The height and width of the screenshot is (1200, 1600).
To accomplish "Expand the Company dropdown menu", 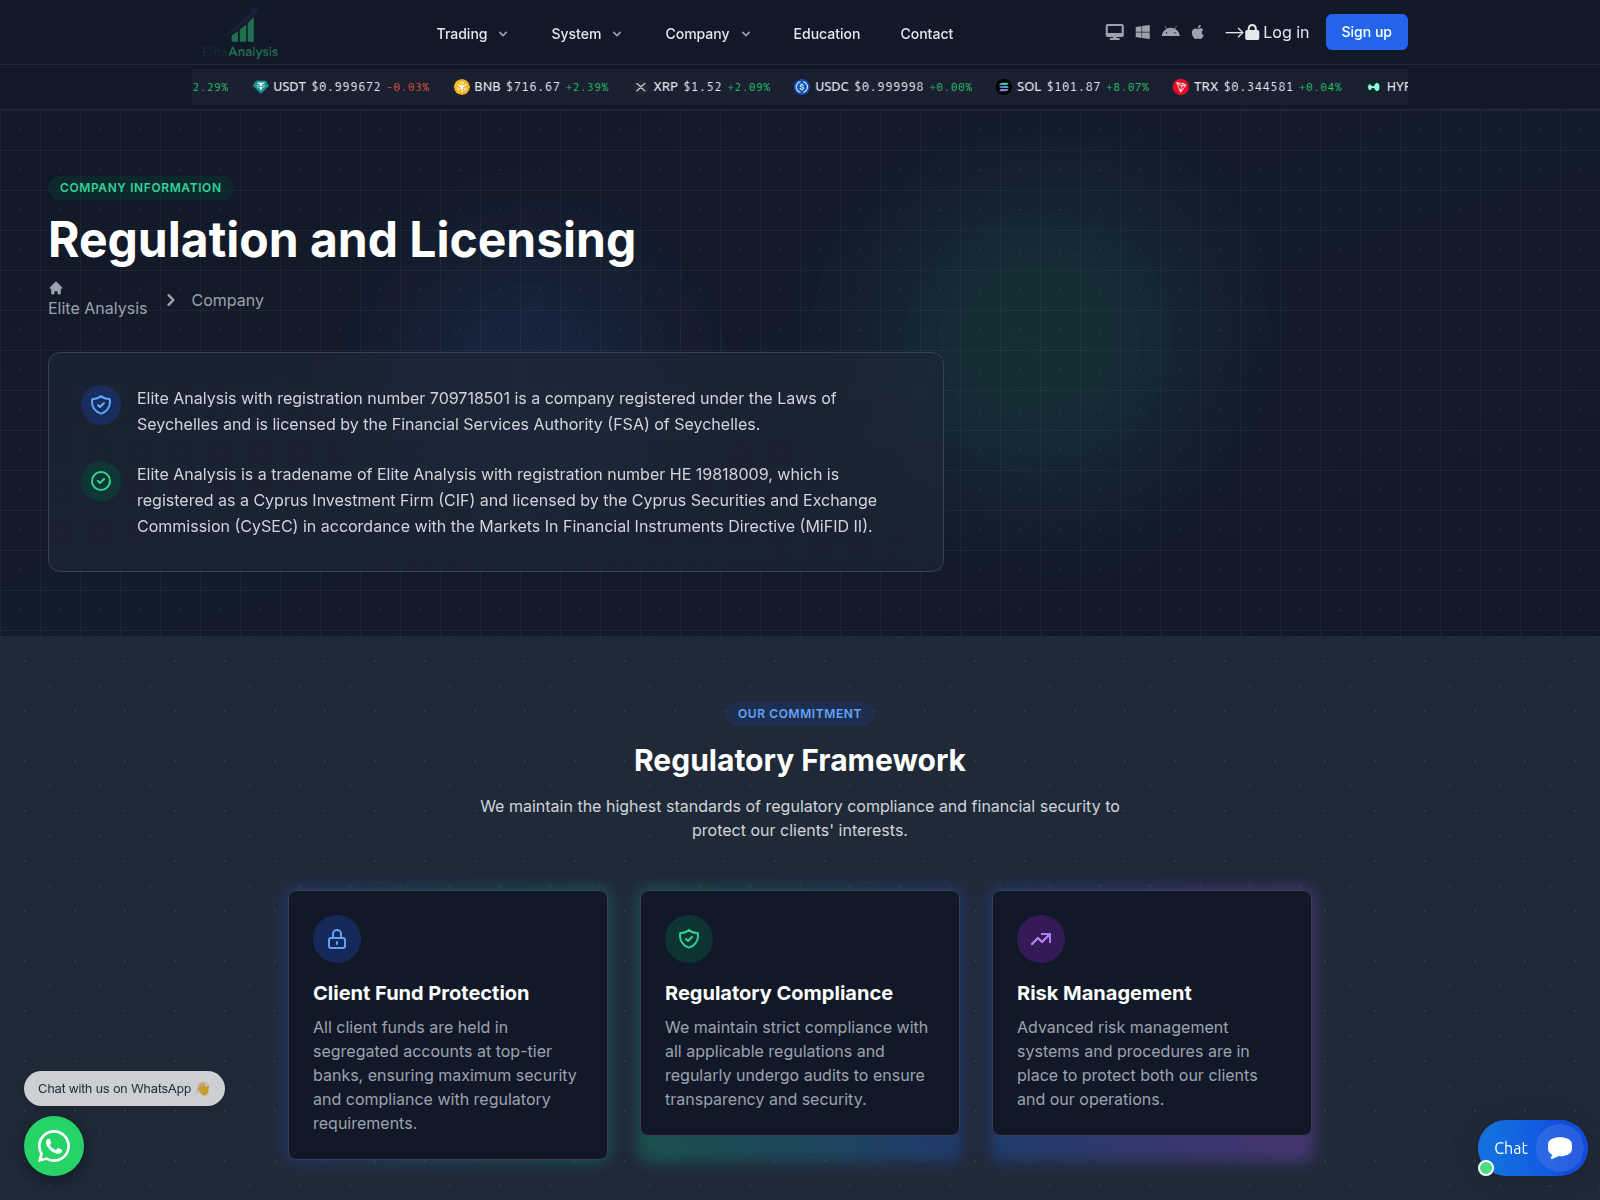I will pos(708,34).
